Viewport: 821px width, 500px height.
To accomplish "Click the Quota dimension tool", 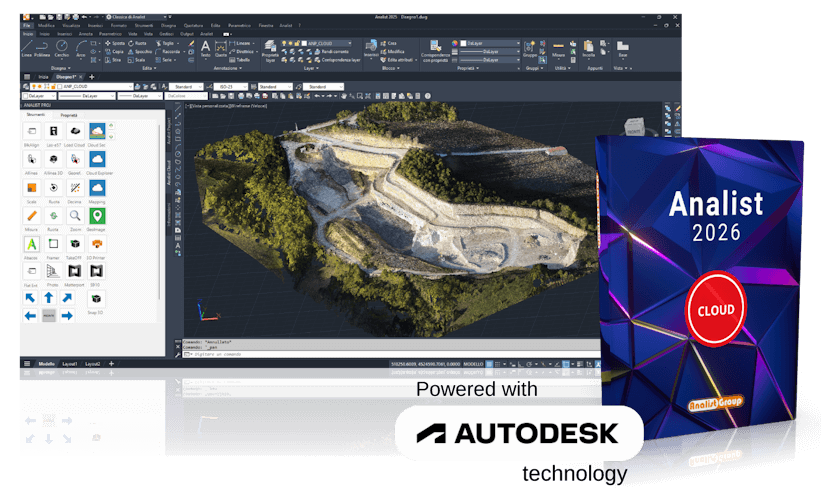I will click(x=221, y=48).
